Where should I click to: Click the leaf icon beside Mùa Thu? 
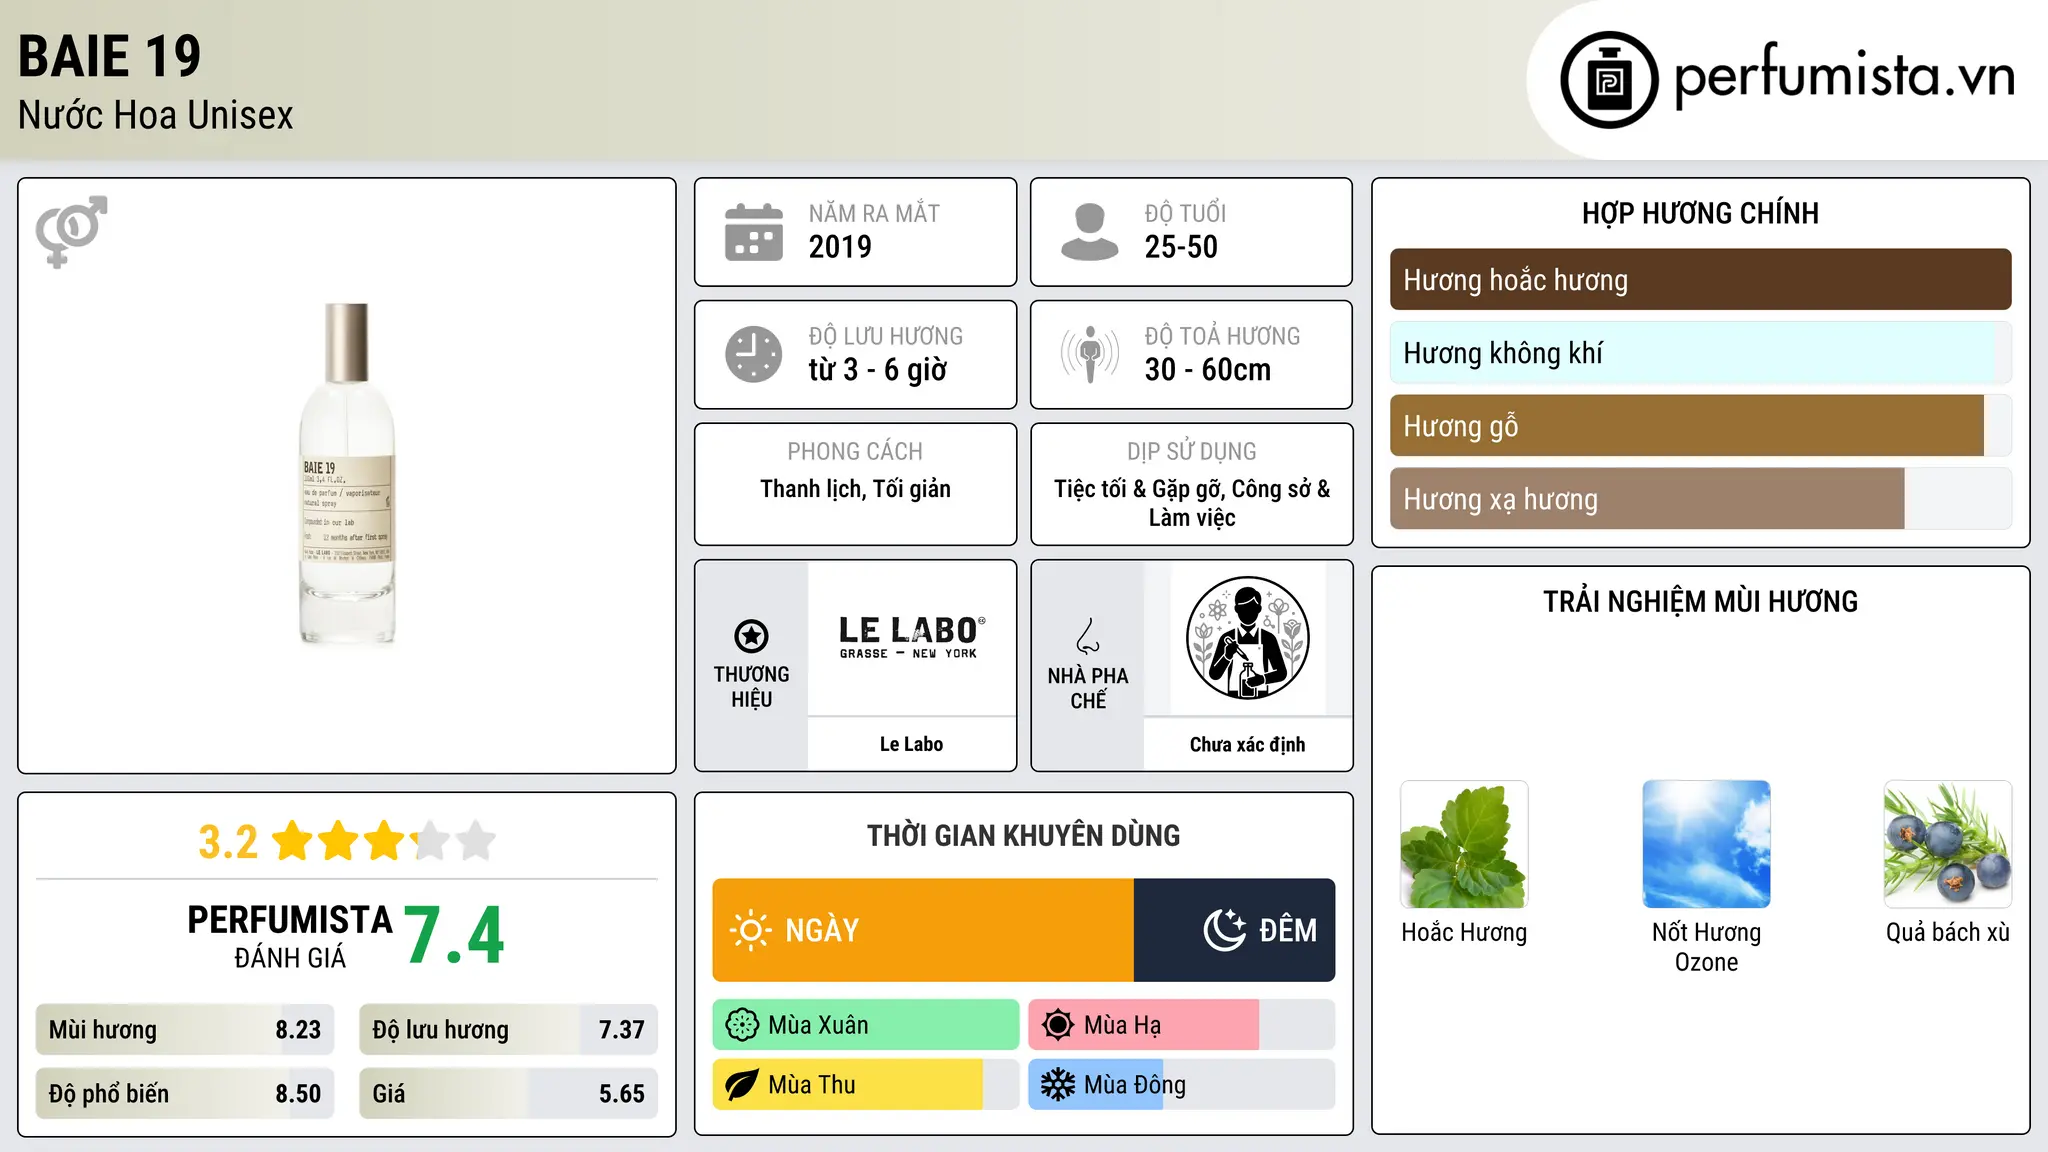(x=741, y=1085)
